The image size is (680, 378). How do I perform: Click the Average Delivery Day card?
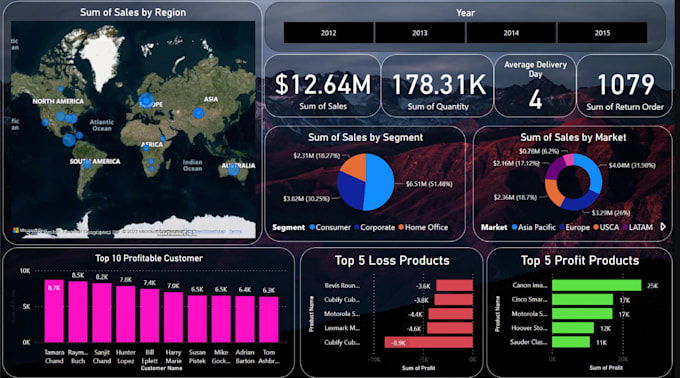pos(535,86)
